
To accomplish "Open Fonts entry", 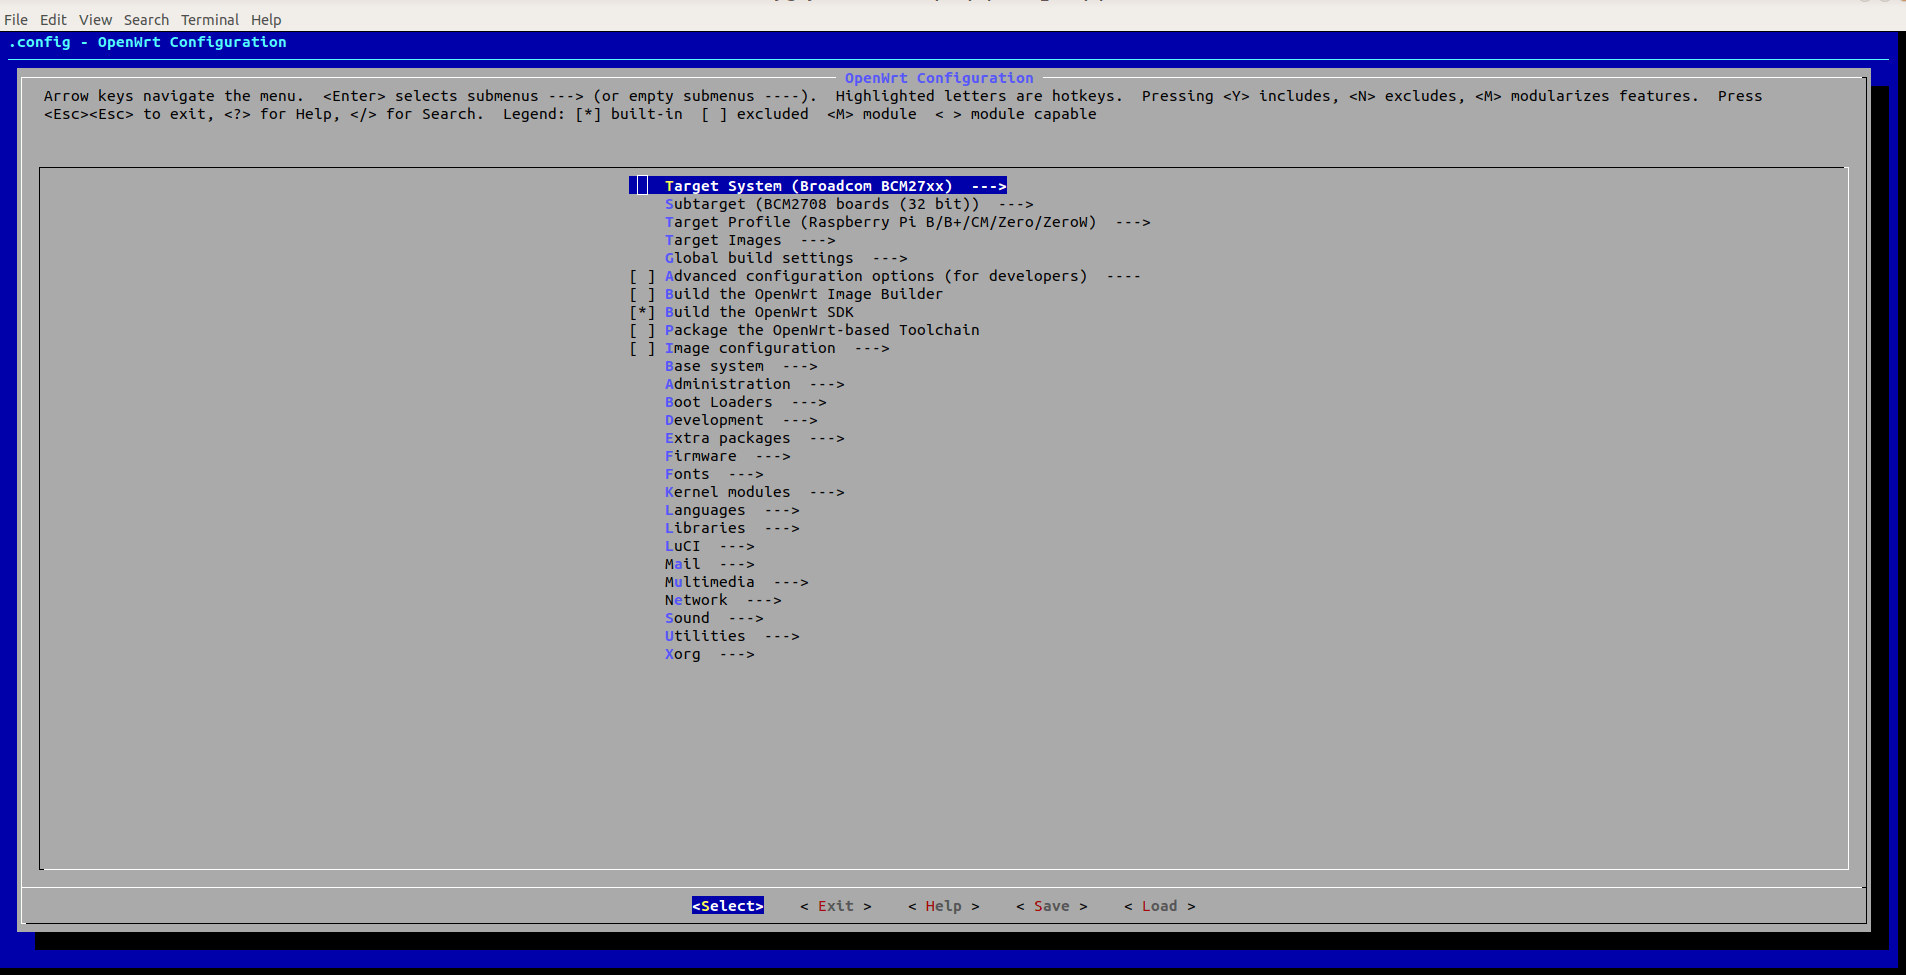I will pos(714,474).
